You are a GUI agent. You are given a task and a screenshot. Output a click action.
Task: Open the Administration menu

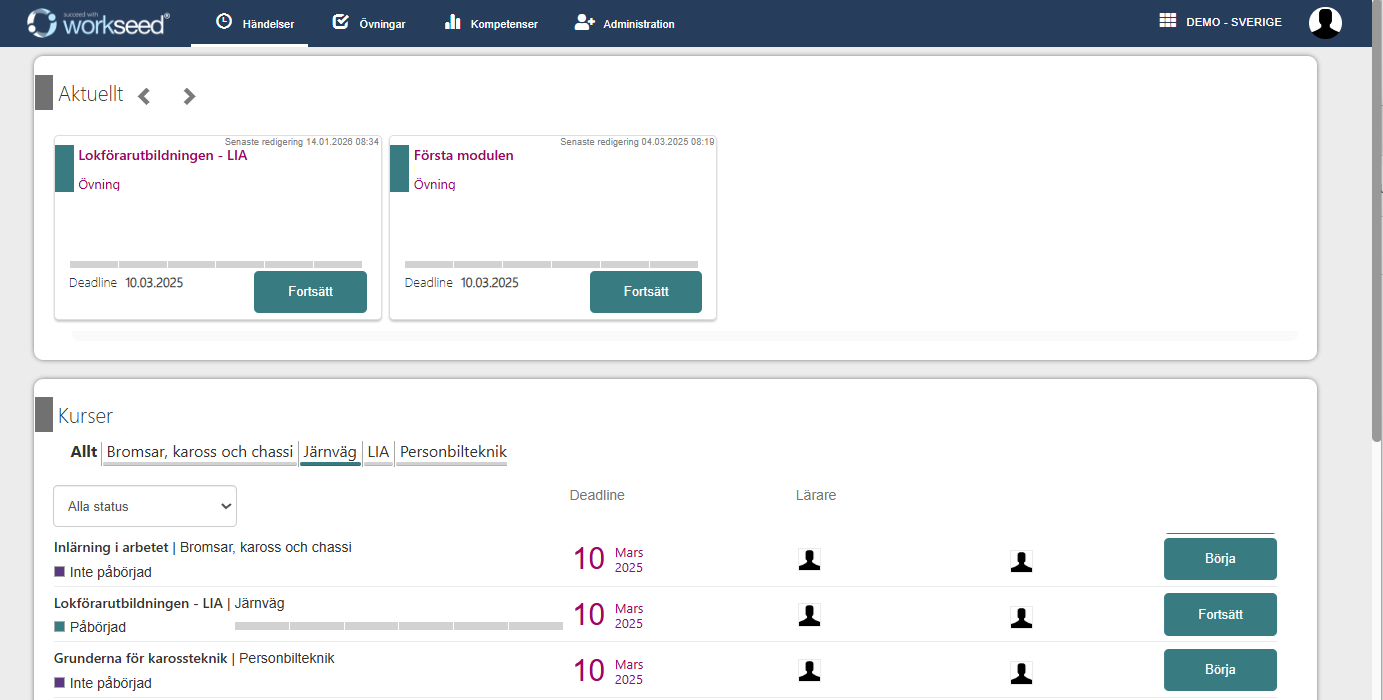pyautogui.click(x=625, y=23)
